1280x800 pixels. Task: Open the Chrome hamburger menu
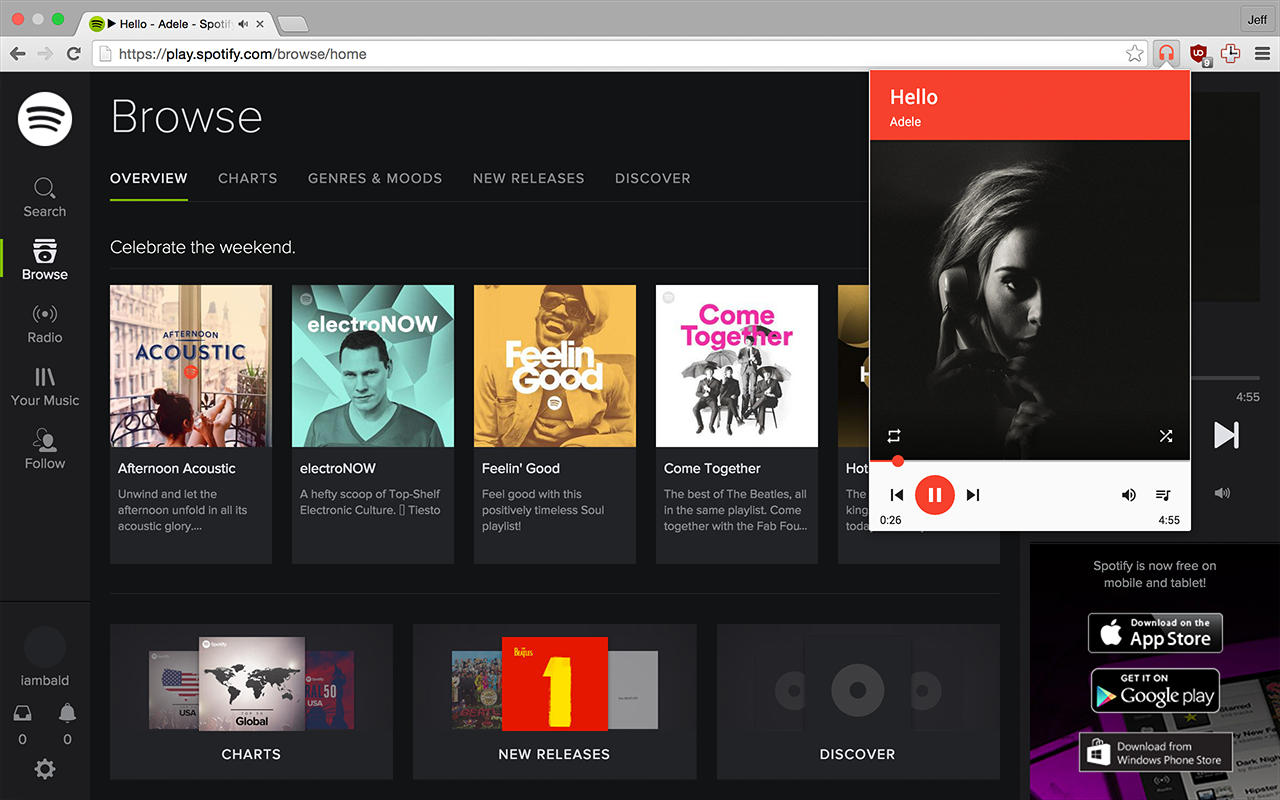1262,54
